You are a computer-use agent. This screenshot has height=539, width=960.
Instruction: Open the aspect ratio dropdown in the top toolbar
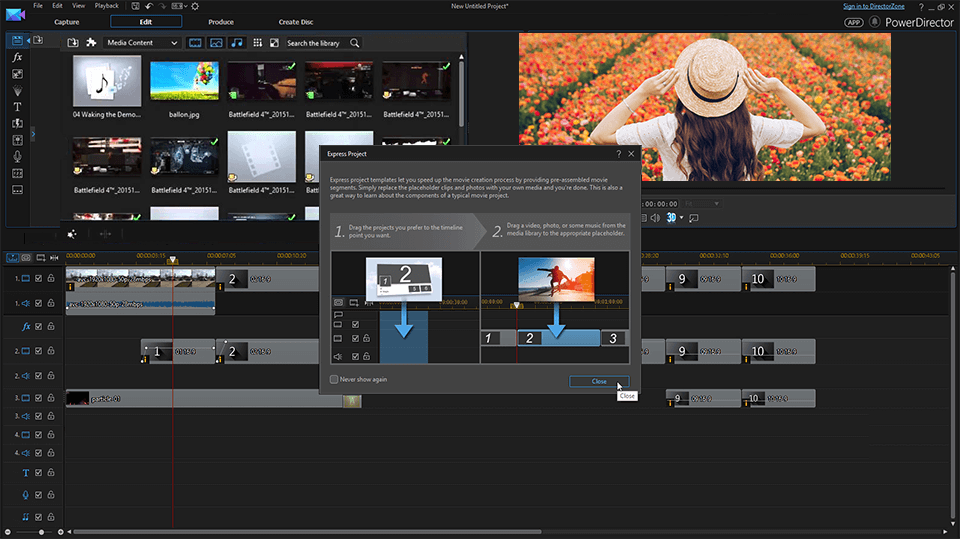click(179, 6)
